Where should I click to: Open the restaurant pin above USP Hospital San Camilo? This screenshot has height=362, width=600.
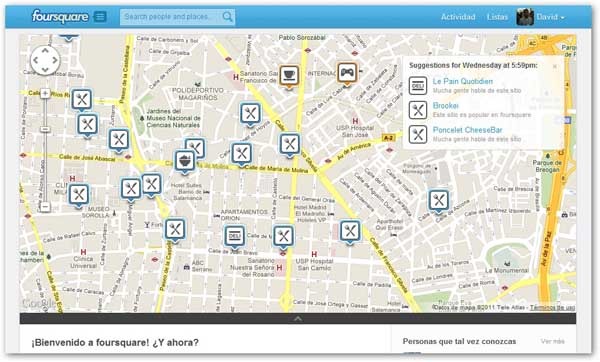pyautogui.click(x=283, y=235)
